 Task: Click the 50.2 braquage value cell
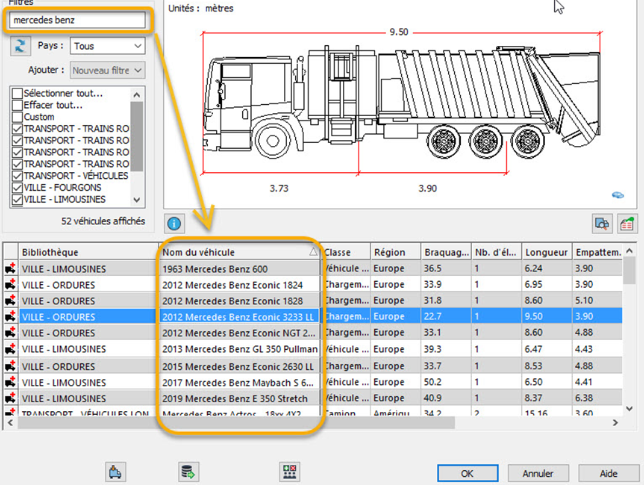coord(446,382)
